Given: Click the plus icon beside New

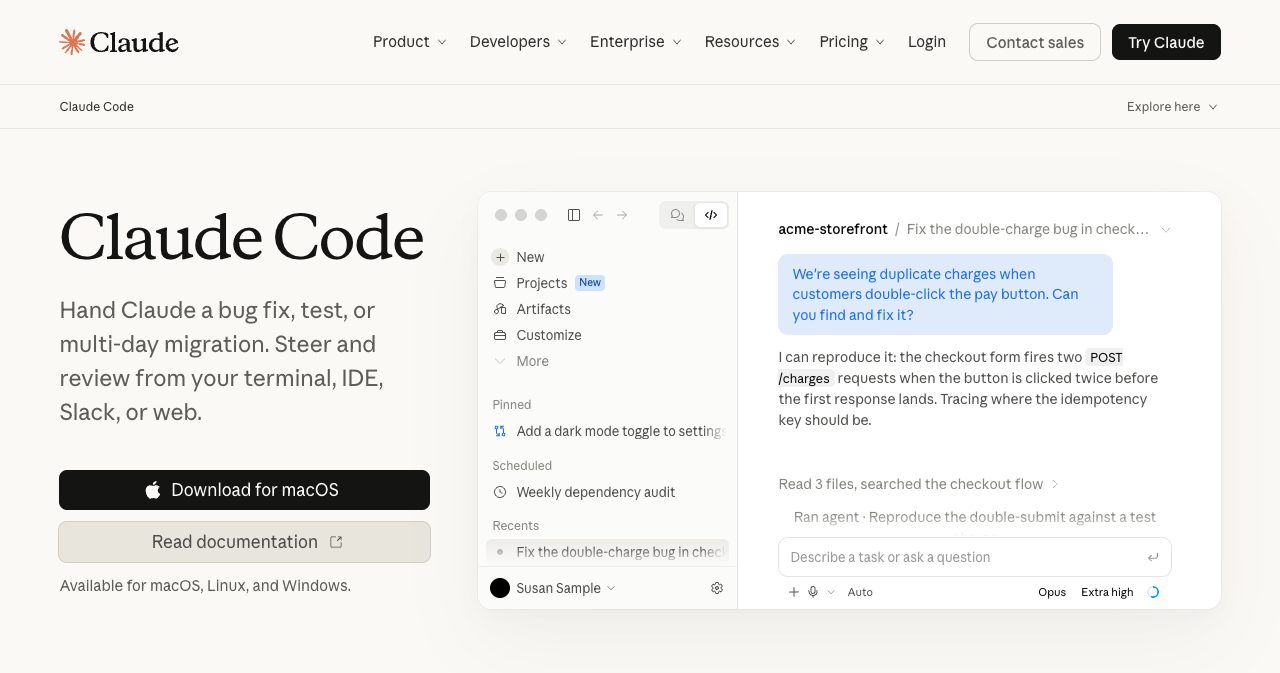Looking at the screenshot, I should point(500,257).
